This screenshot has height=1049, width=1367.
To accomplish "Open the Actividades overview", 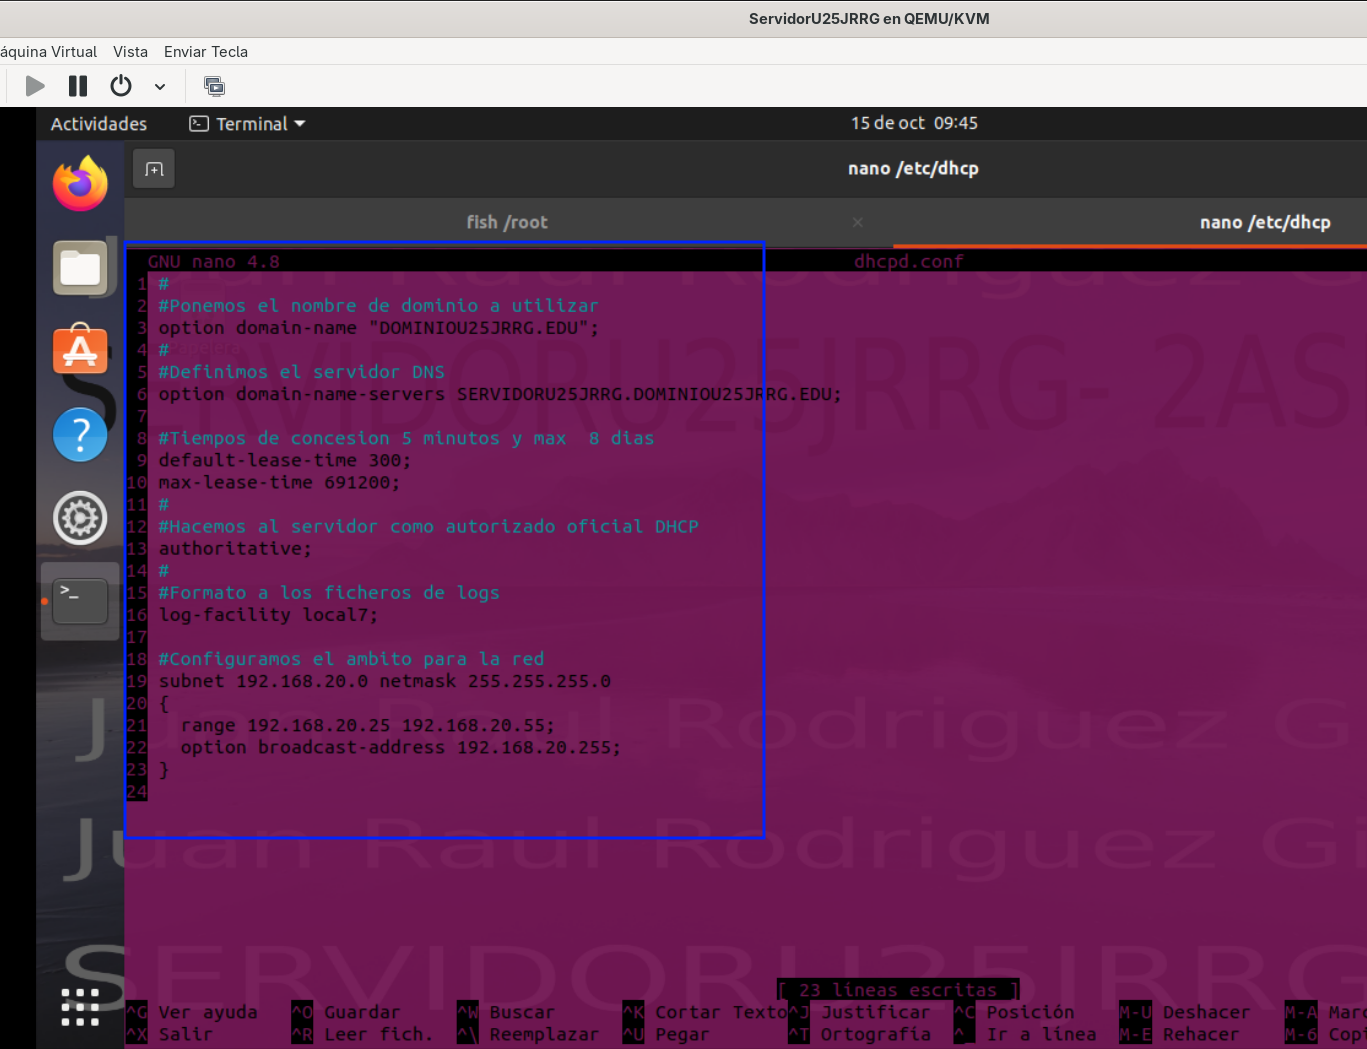I will point(99,124).
